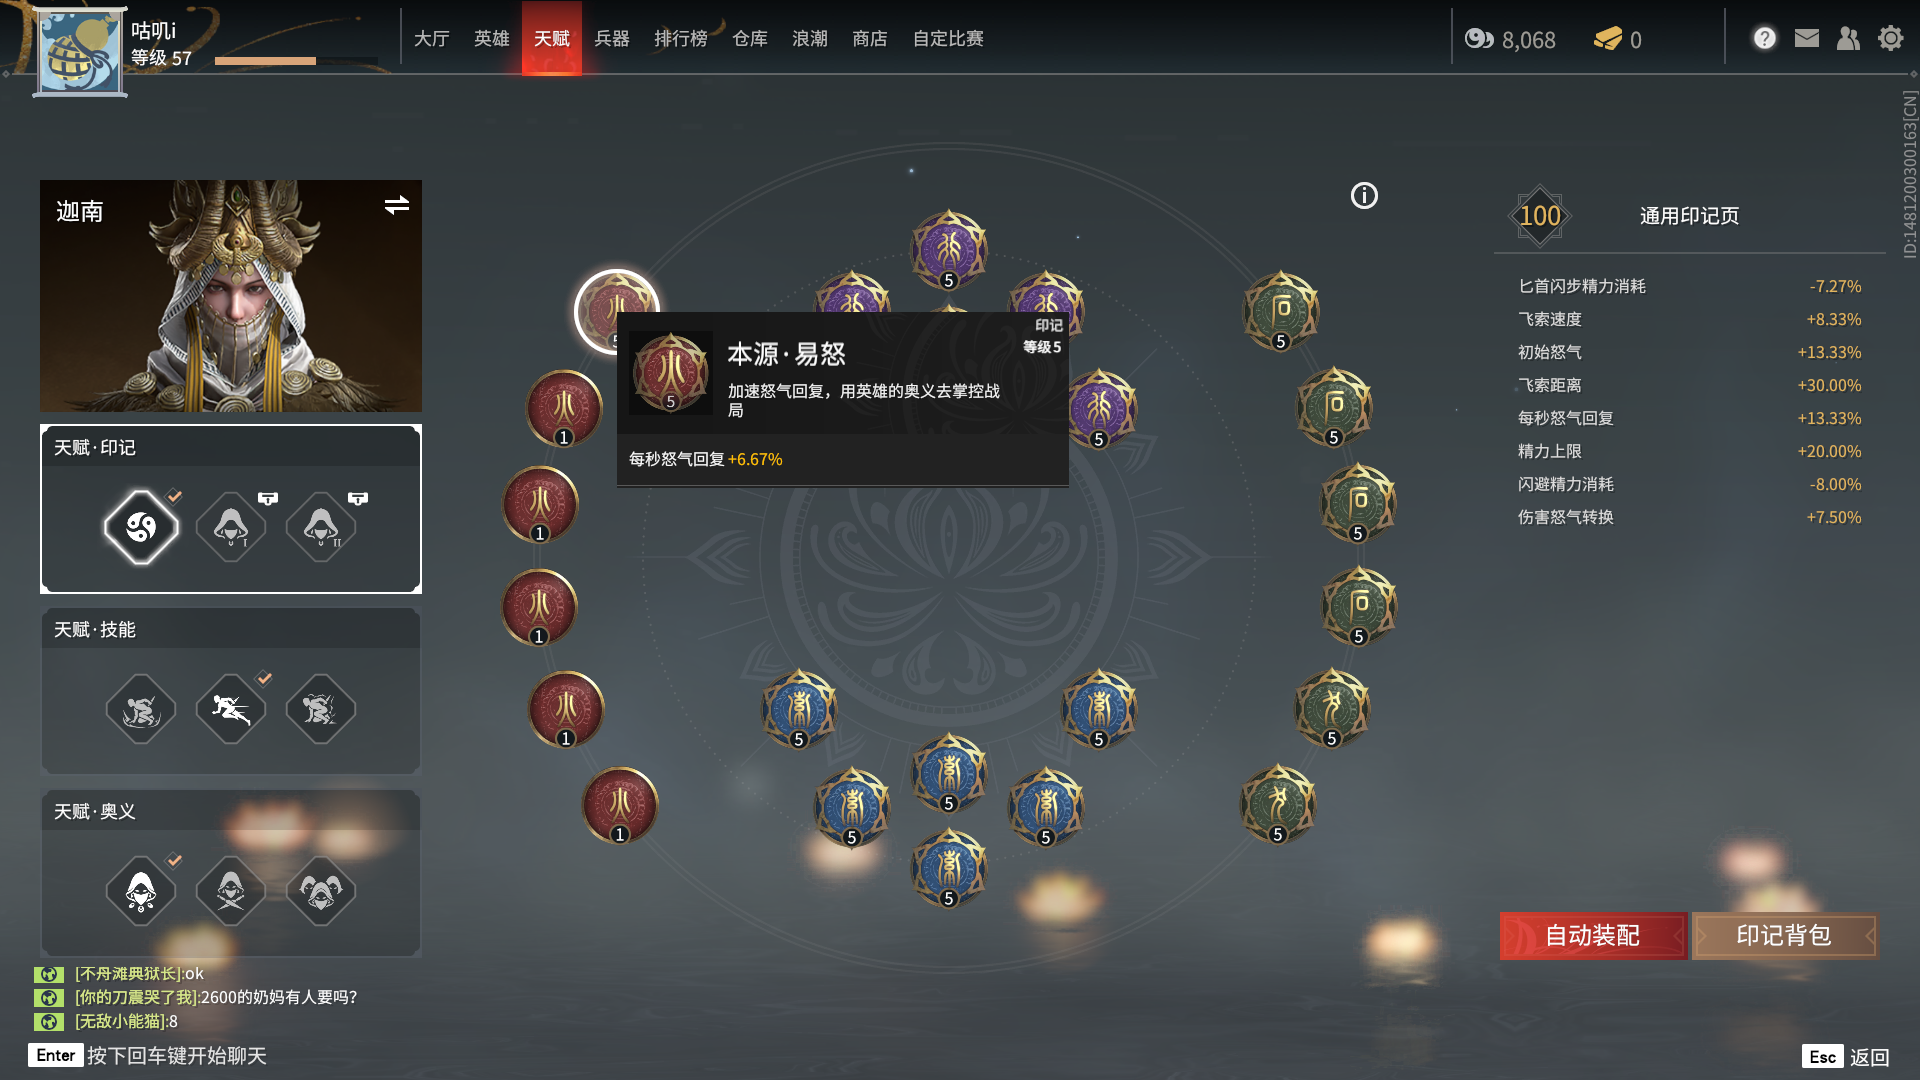The image size is (1920, 1080).
Task: Select the bottommost blue rune
Action: pyautogui.click(x=949, y=868)
